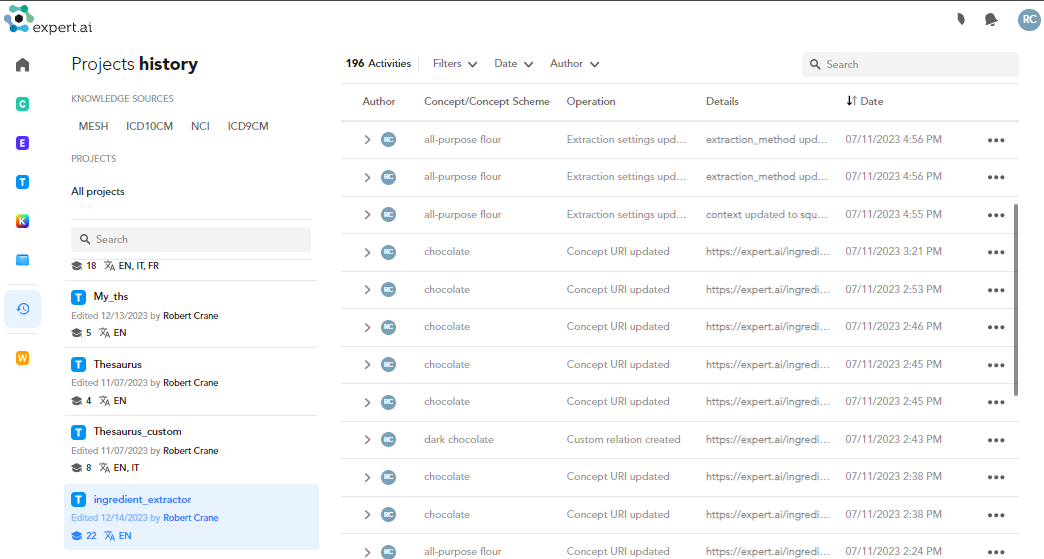This screenshot has height=559, width=1044.
Task: Click the activity list vertical scrollbar
Action: pyautogui.click(x=1016, y=300)
